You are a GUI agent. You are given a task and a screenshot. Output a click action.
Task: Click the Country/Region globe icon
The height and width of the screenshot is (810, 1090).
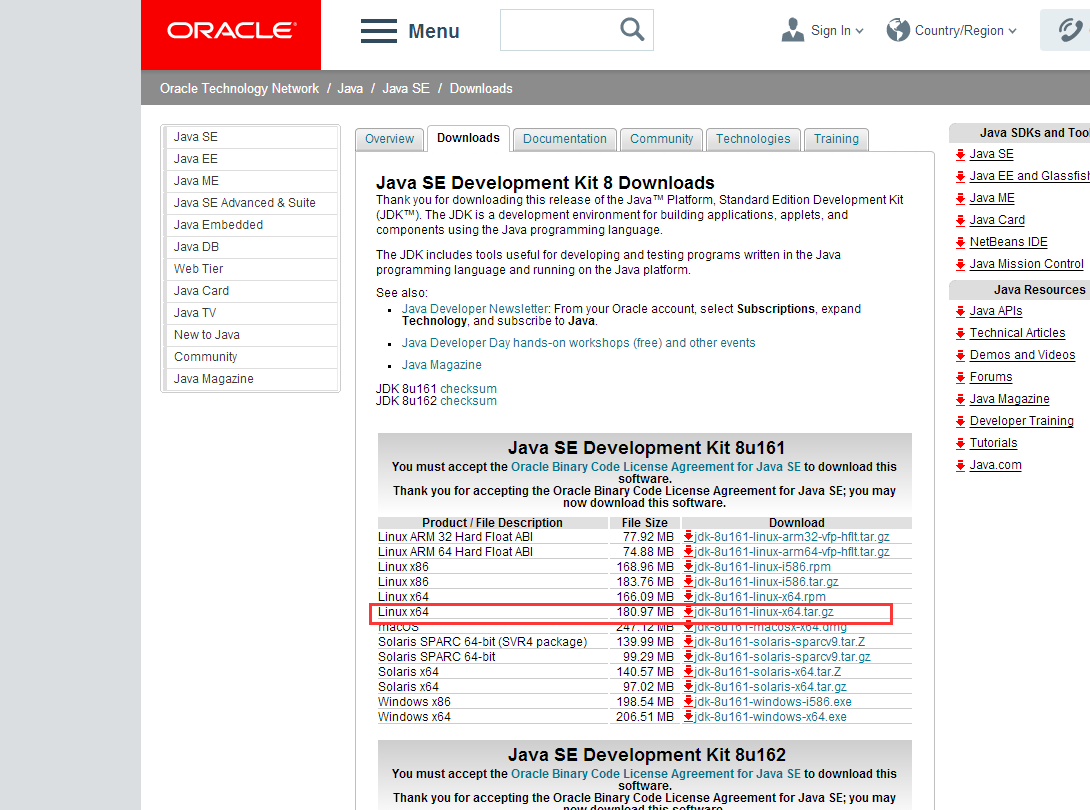point(897,30)
